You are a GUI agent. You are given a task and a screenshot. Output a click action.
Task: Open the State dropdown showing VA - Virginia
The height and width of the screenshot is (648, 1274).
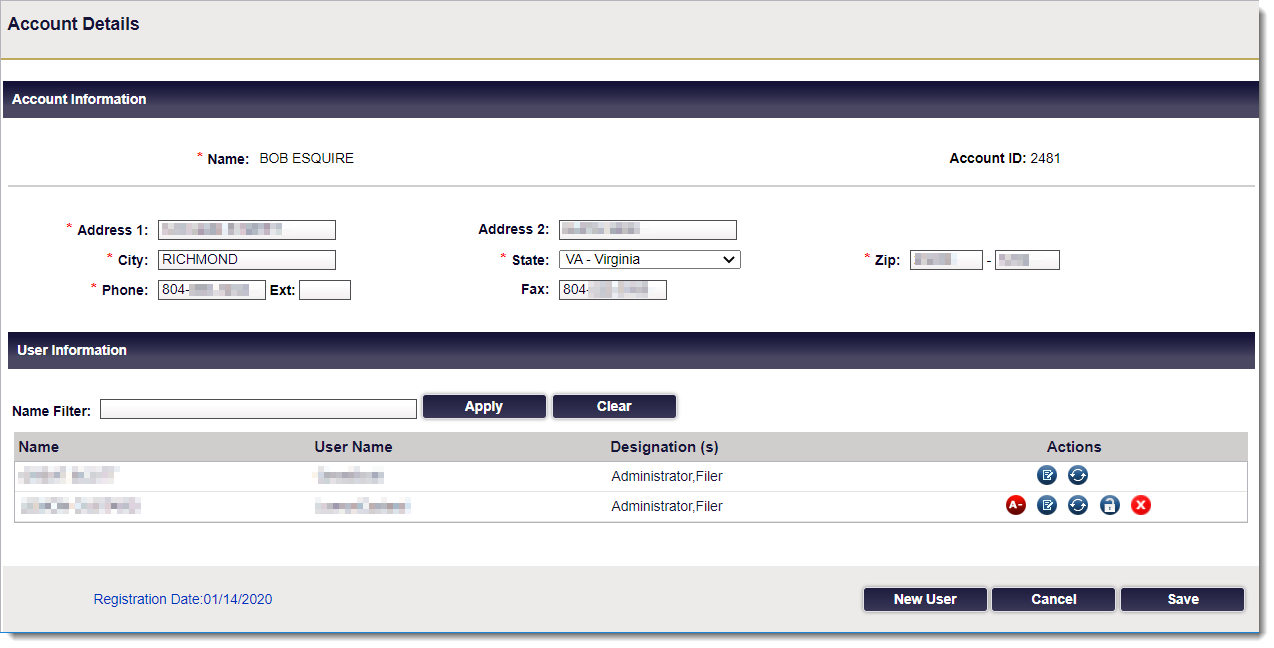point(649,260)
